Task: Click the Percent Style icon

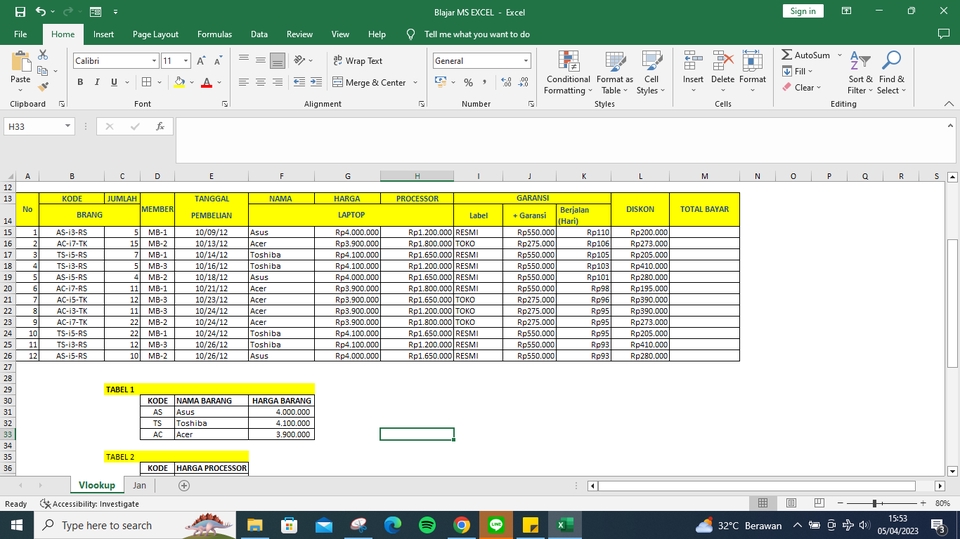Action: point(468,82)
